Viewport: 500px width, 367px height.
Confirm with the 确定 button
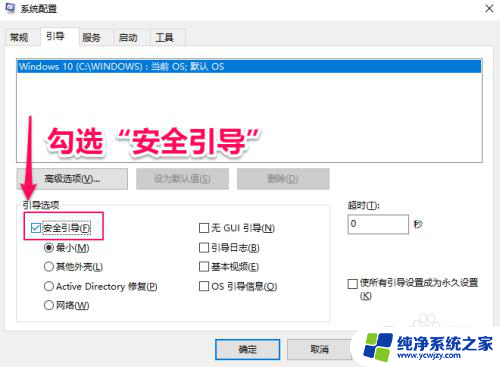pos(247,349)
